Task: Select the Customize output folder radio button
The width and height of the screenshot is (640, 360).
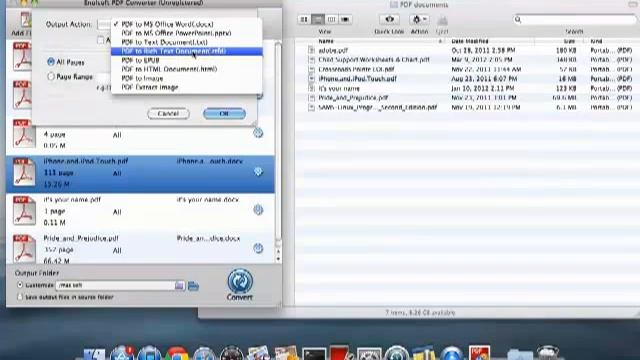Action: click(20, 285)
